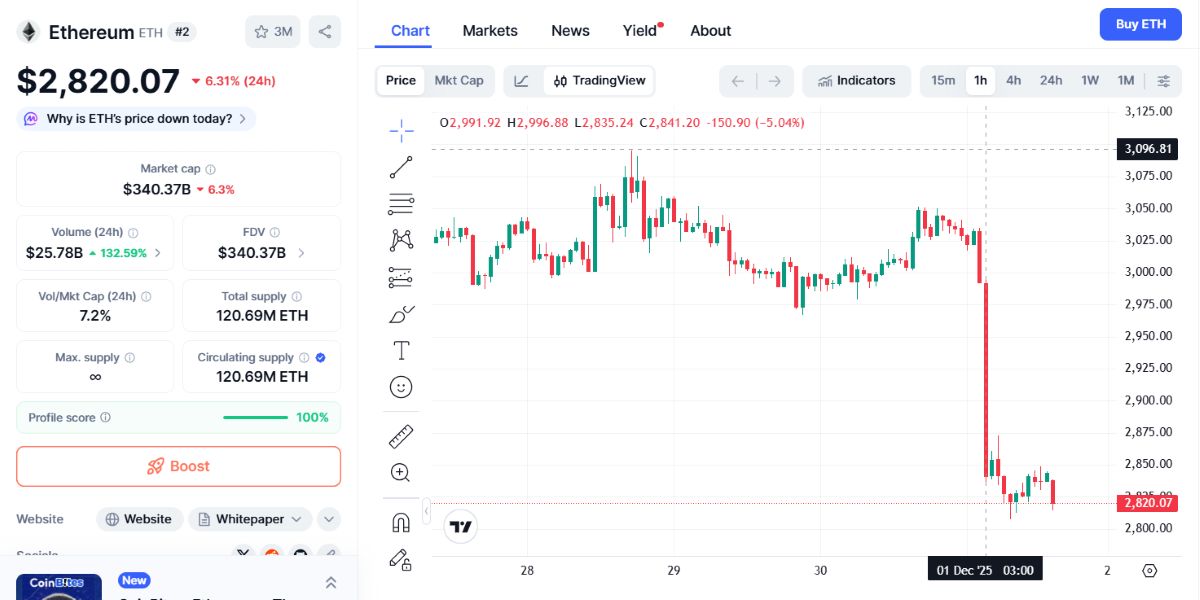1200x600 pixels.
Task: Set chart interval to 24h
Action: pos(1051,81)
